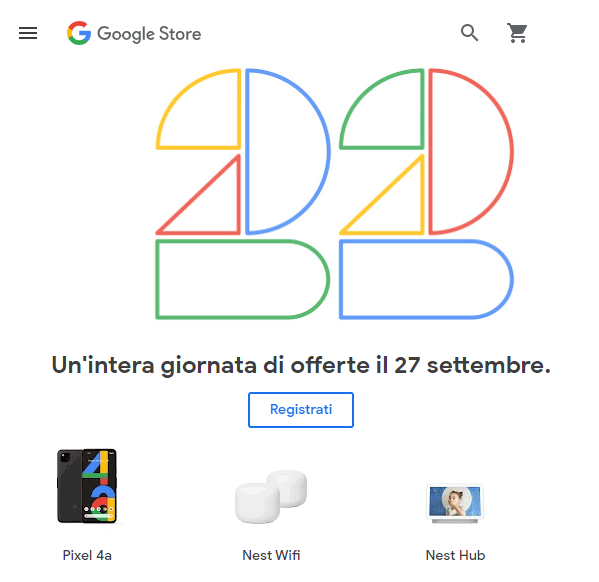Click the Google Store wordmark text

(x=149, y=34)
